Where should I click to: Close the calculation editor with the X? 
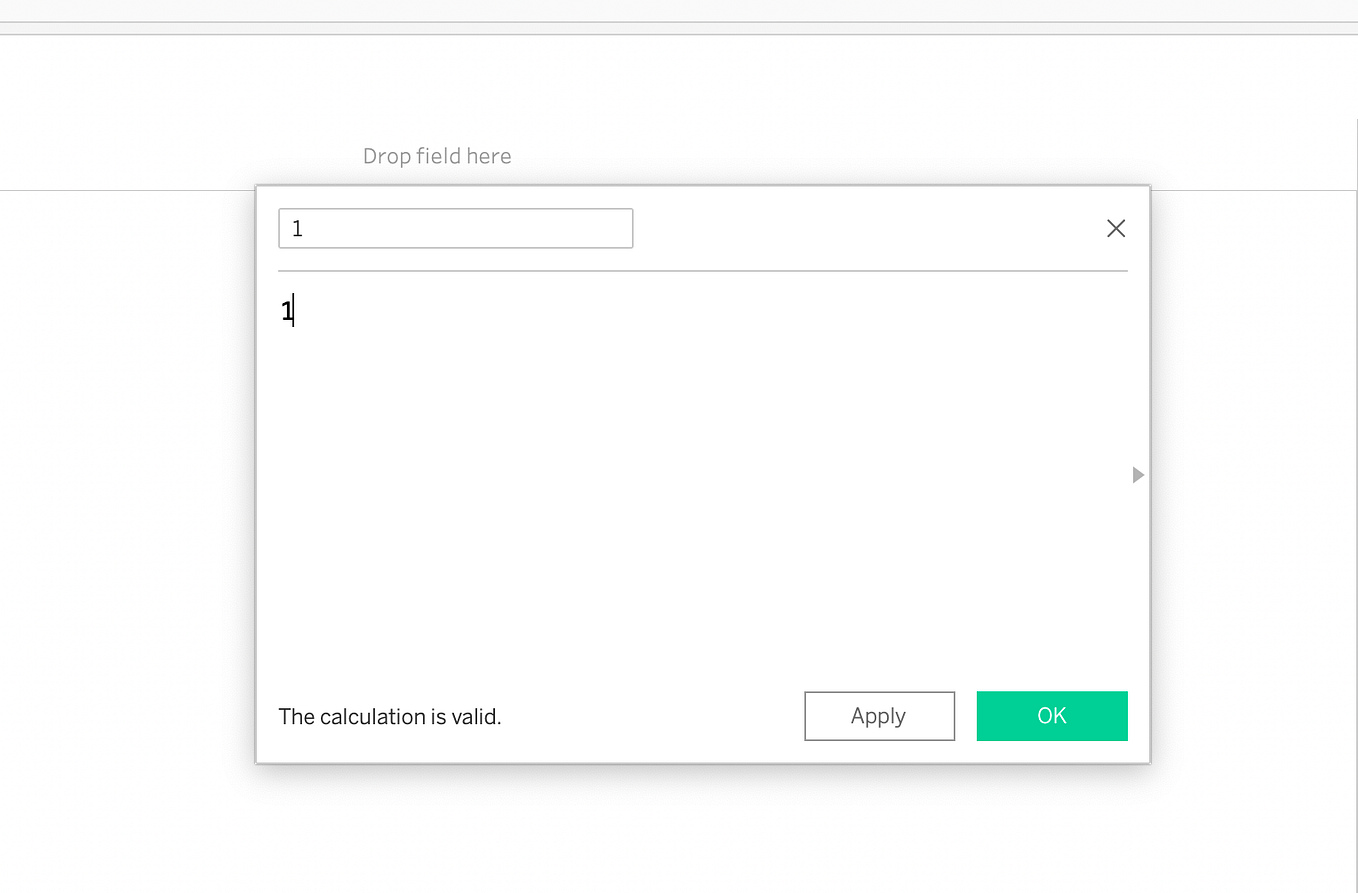(1116, 228)
